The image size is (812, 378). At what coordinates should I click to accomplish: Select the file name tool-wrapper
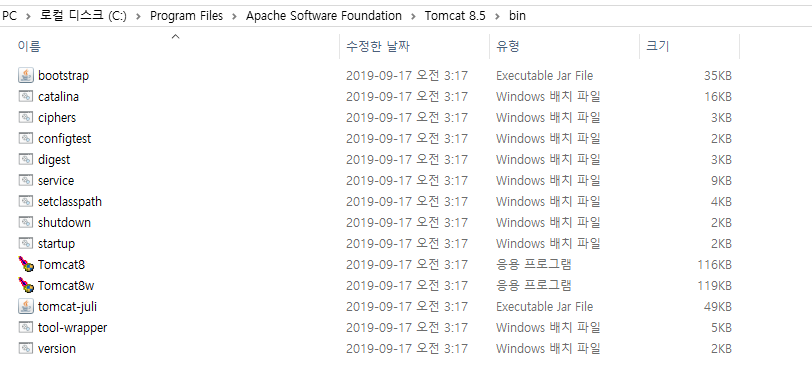coord(72,327)
